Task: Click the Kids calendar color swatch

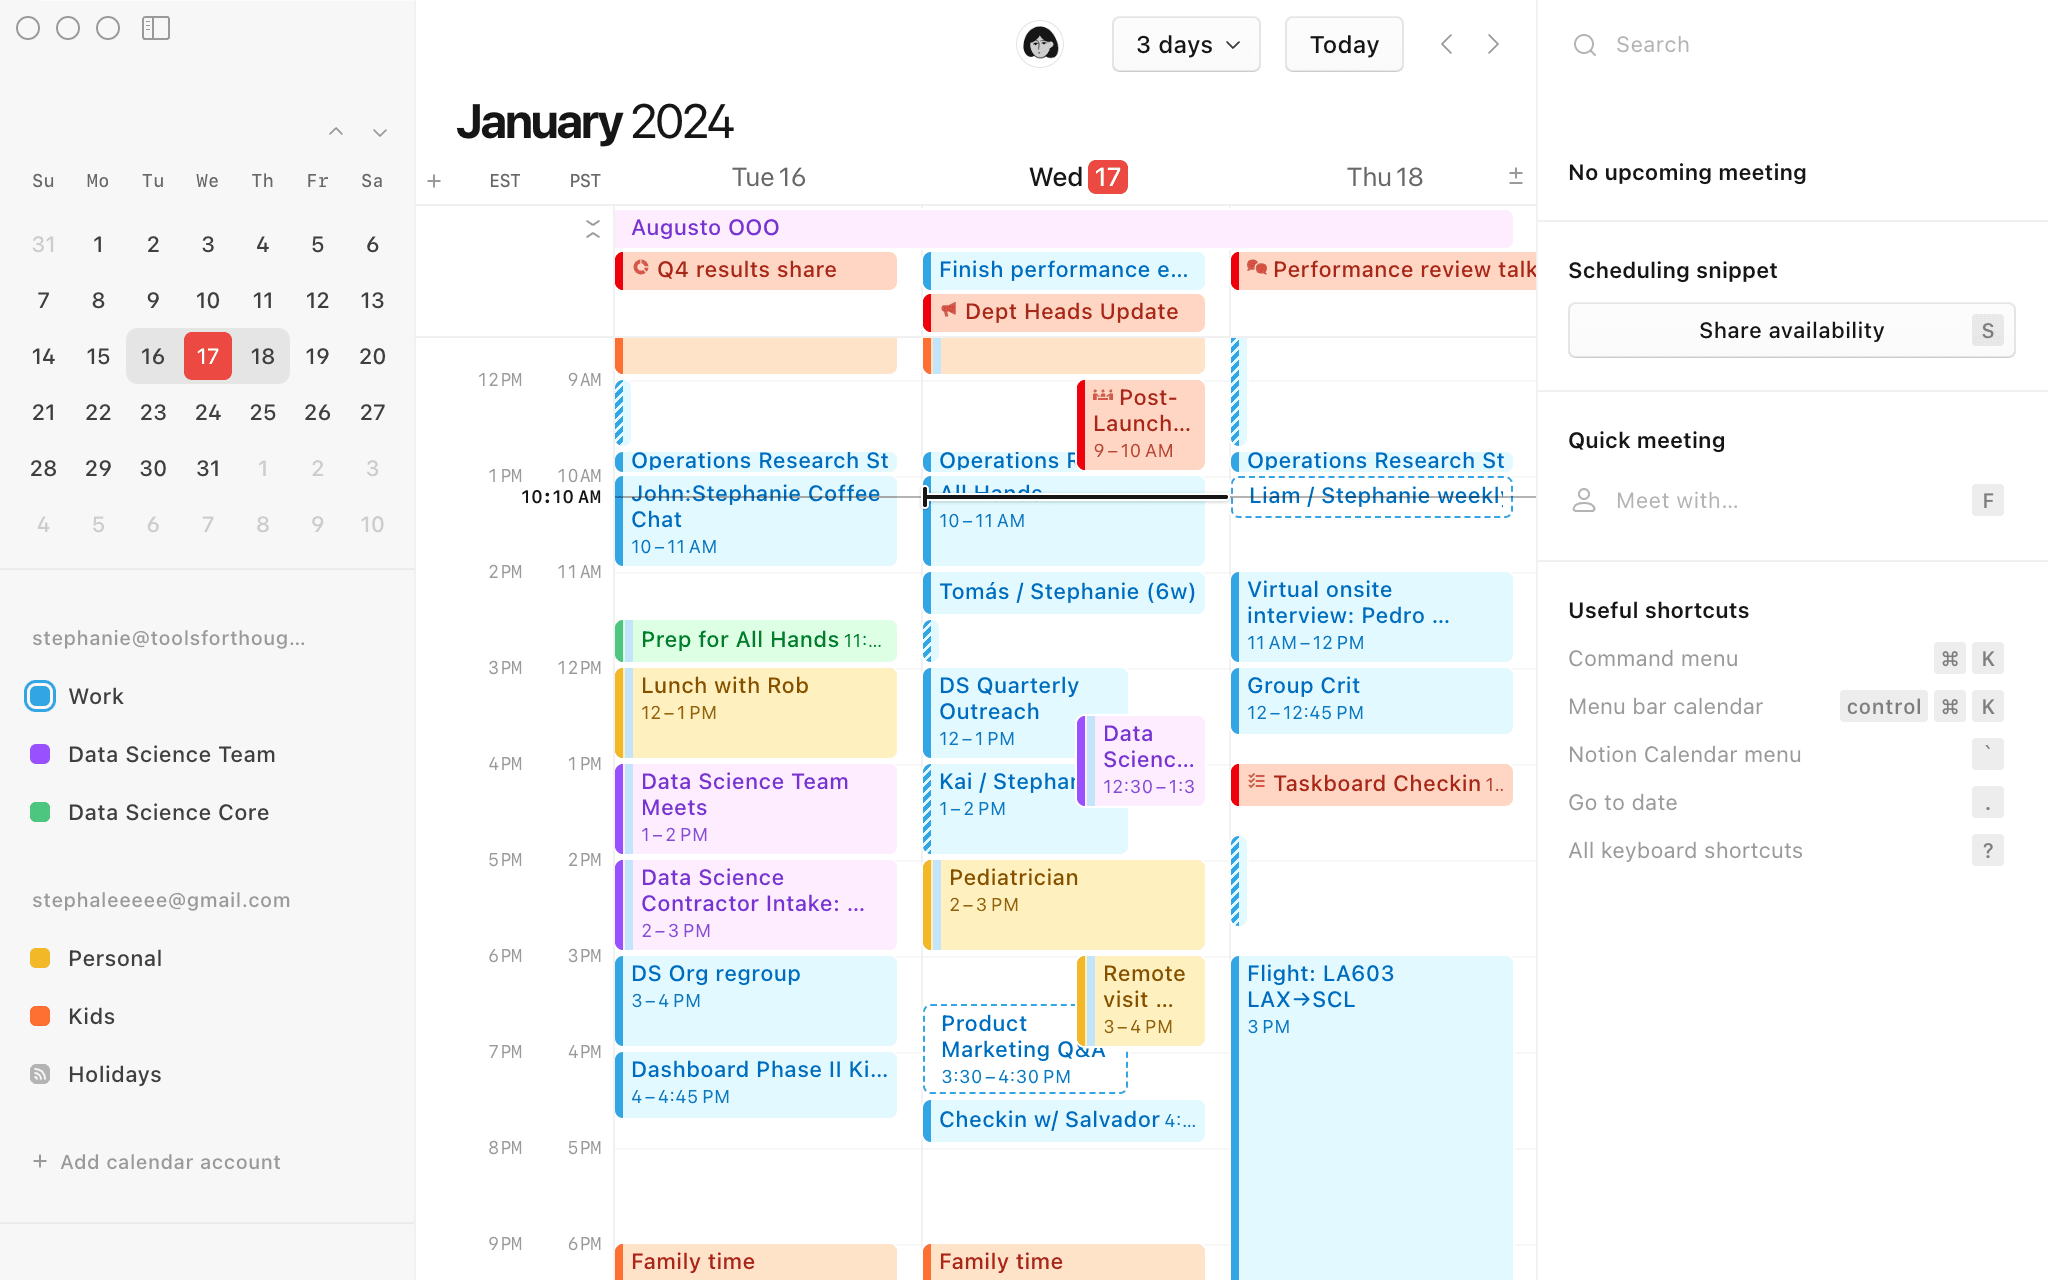Action: click(x=40, y=1015)
